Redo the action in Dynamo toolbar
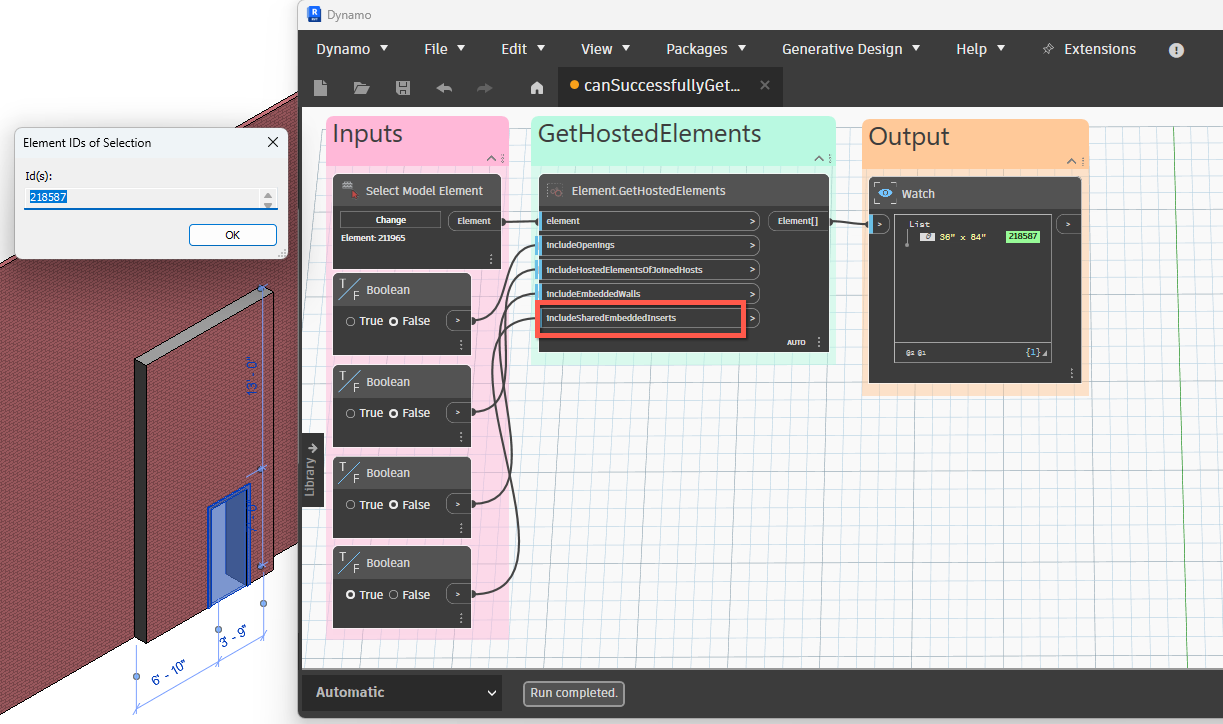 (x=484, y=87)
